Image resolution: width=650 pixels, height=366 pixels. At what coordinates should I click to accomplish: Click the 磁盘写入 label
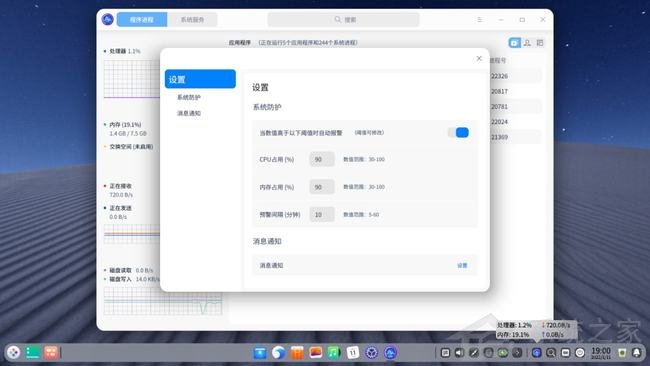[x=120, y=279]
